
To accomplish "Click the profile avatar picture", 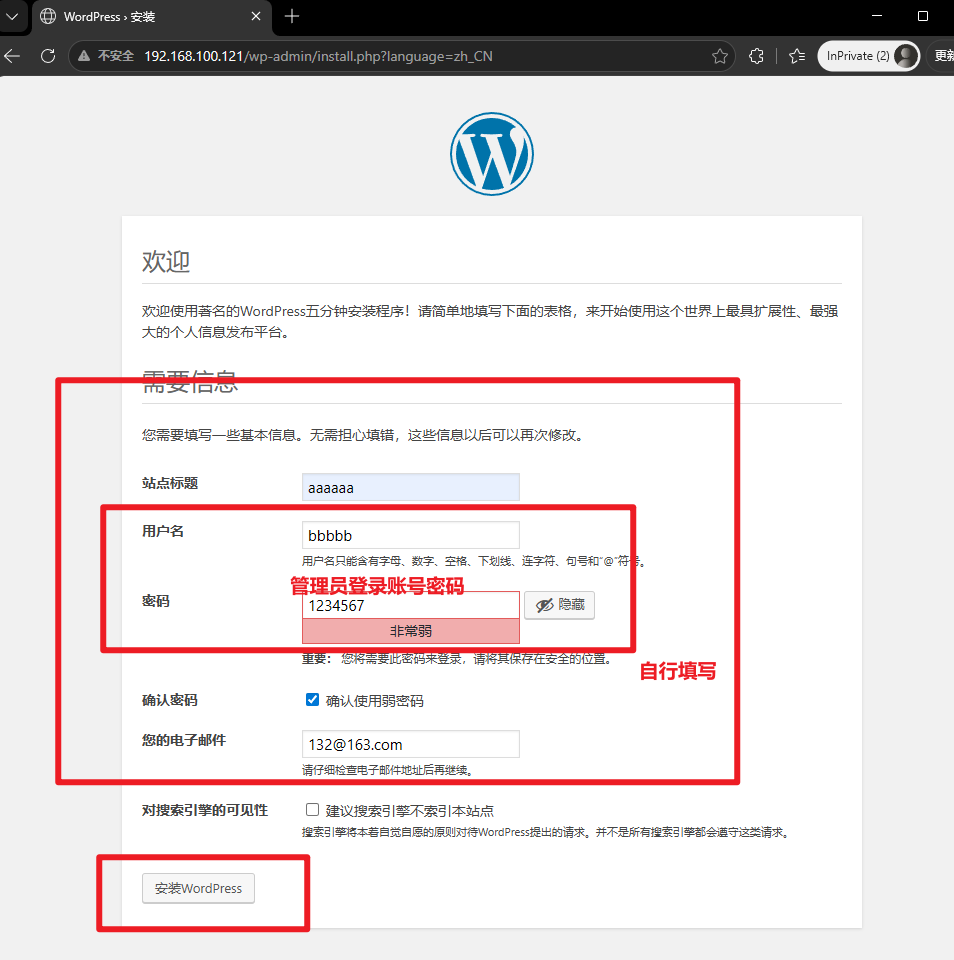I will (x=906, y=56).
